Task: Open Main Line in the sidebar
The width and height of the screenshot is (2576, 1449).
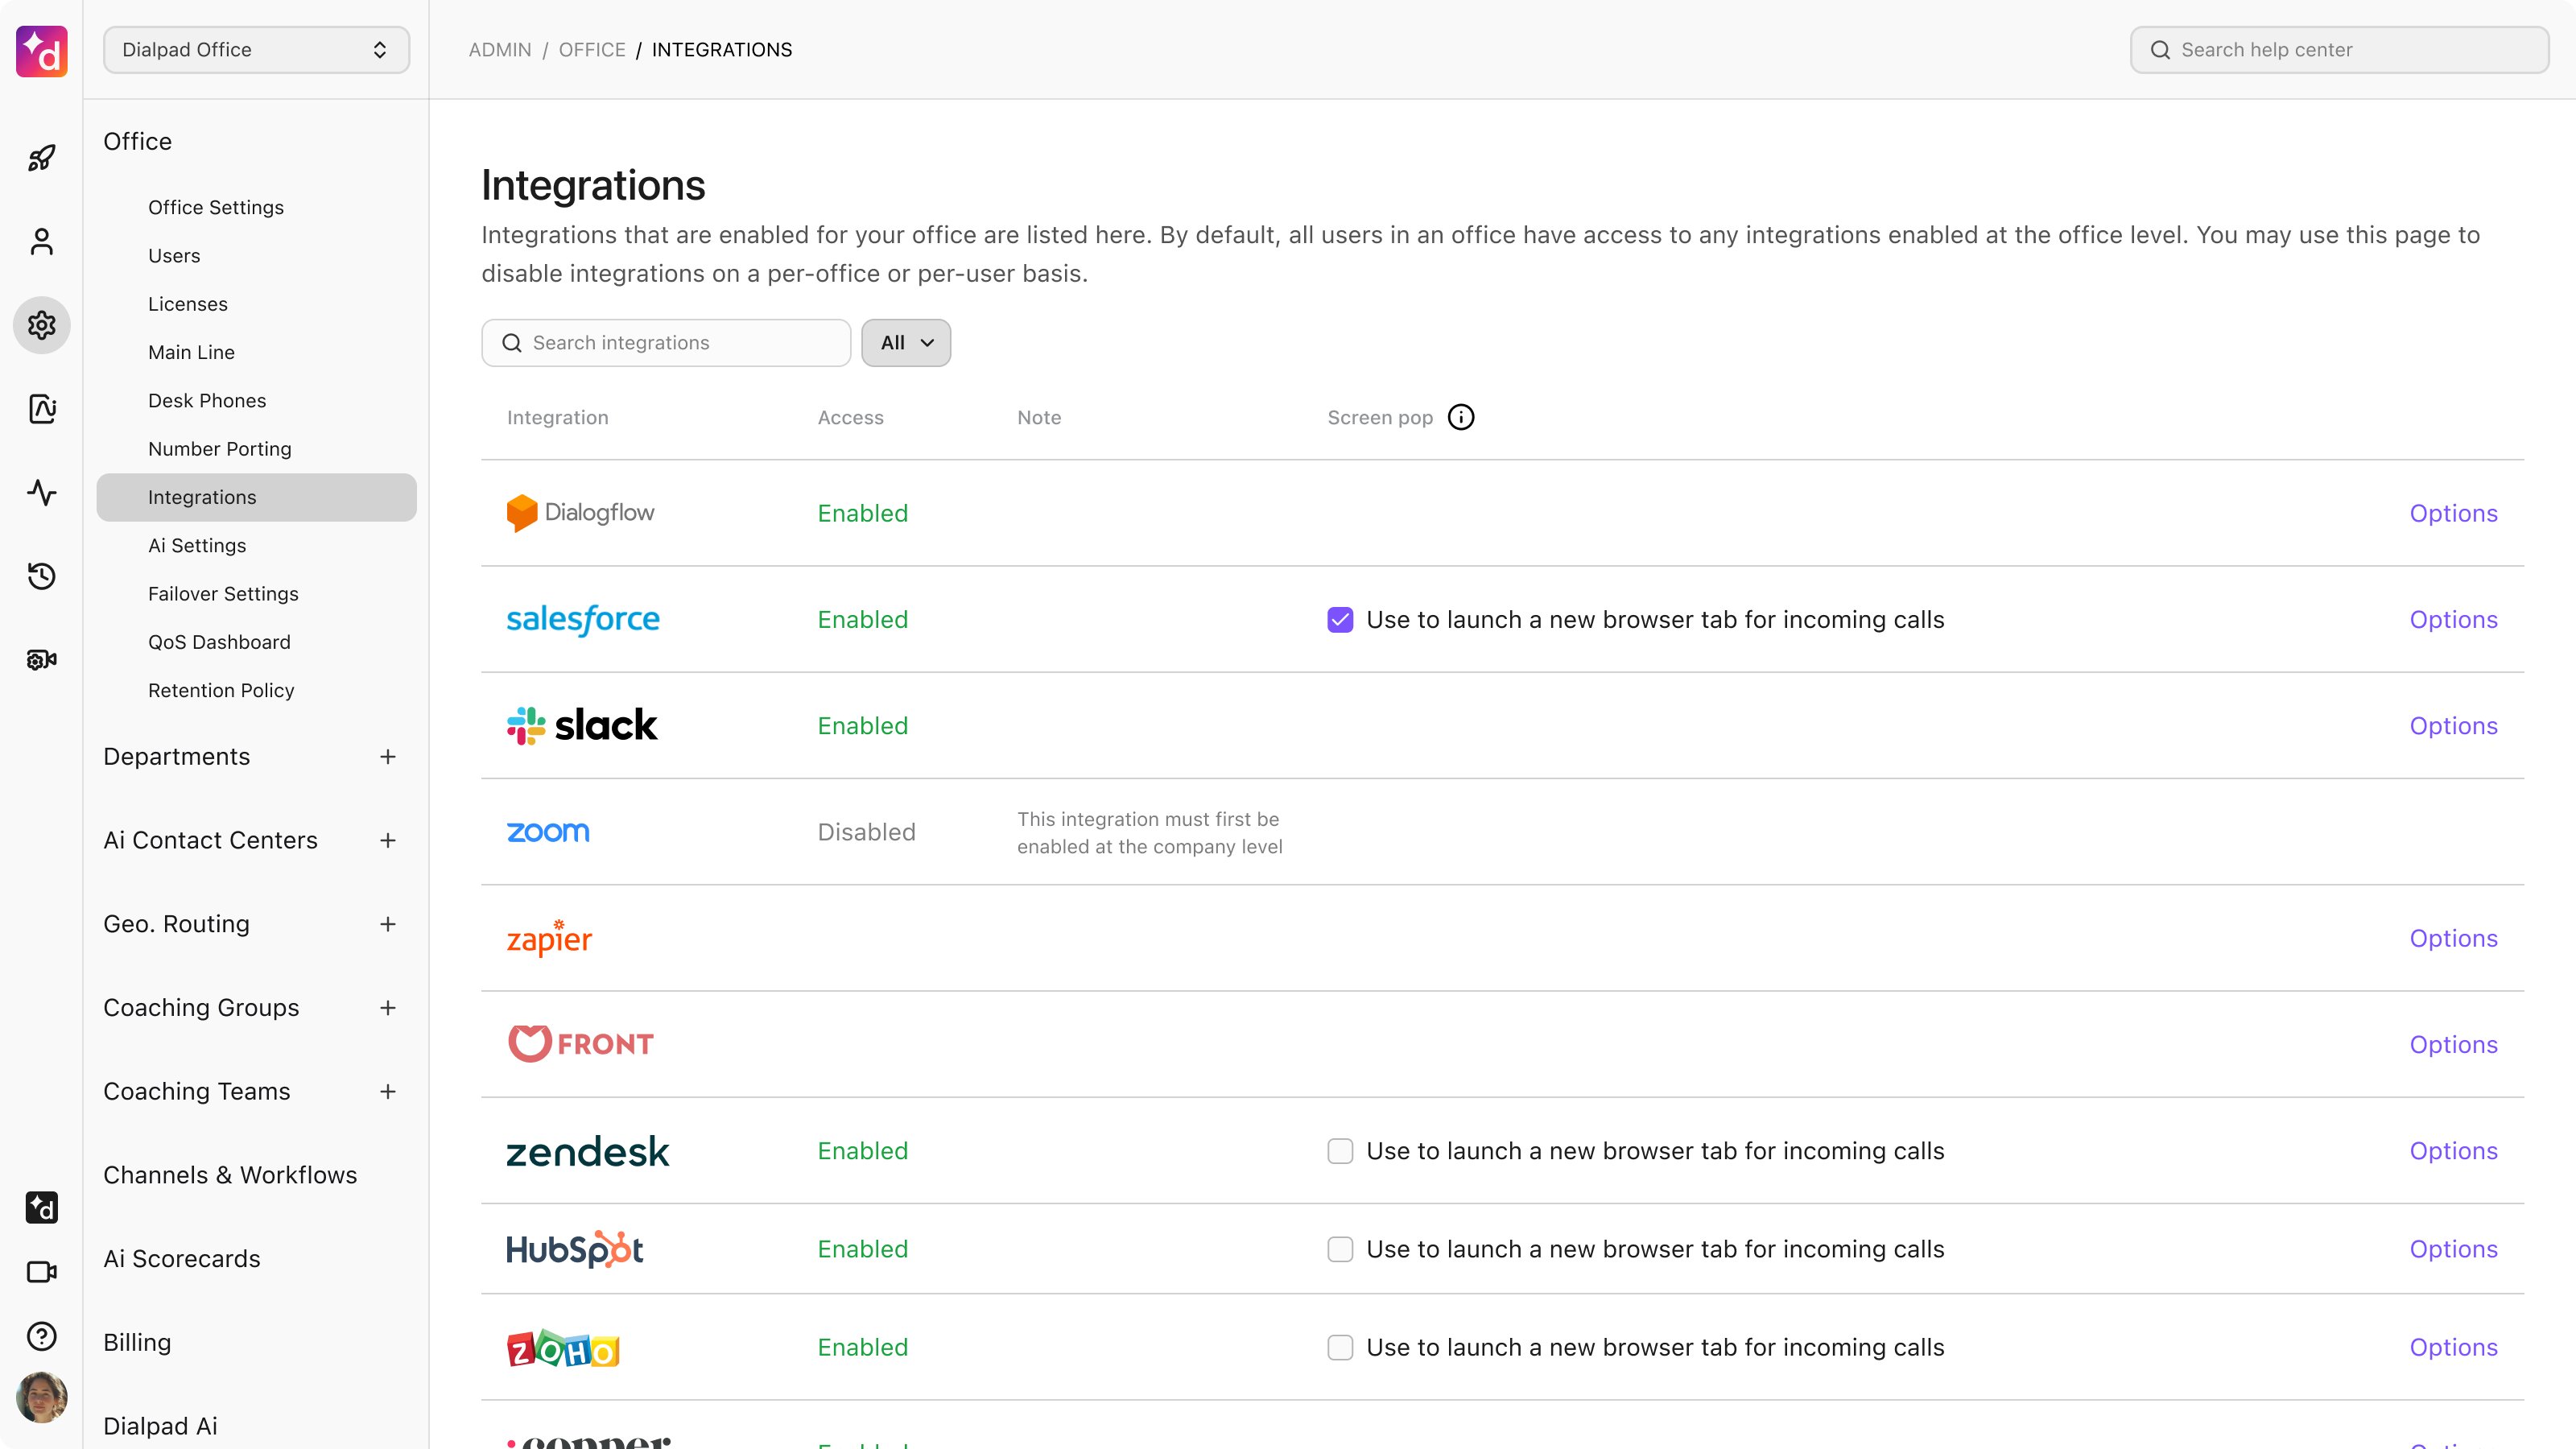Action: pyautogui.click(x=192, y=352)
